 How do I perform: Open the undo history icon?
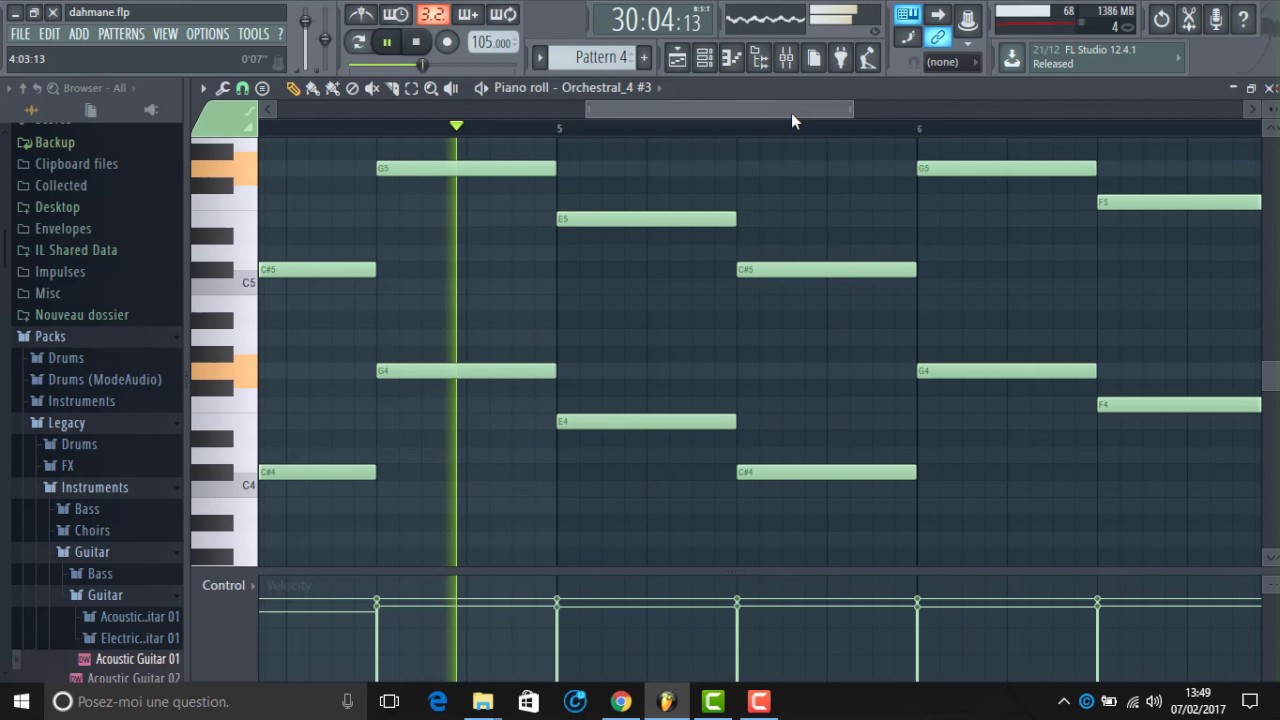coord(1161,18)
